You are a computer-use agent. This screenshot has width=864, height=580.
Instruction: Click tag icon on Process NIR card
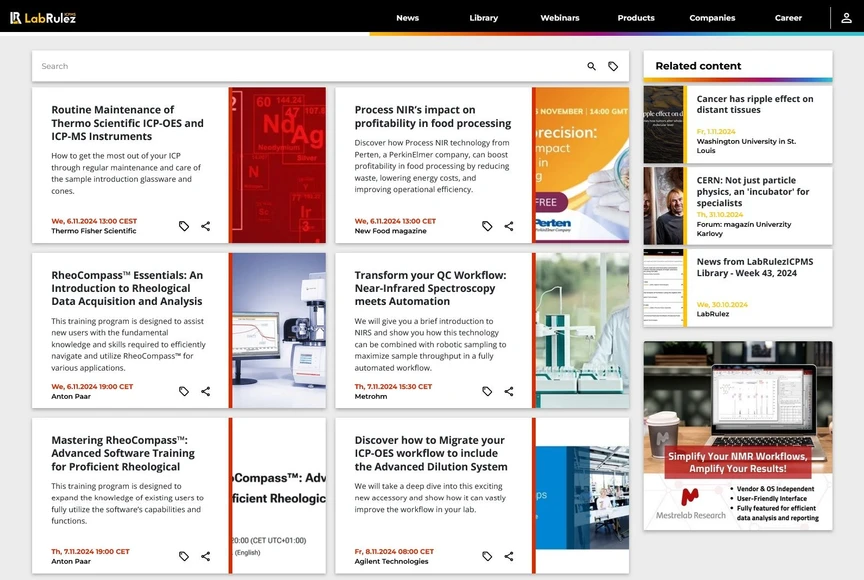487,226
